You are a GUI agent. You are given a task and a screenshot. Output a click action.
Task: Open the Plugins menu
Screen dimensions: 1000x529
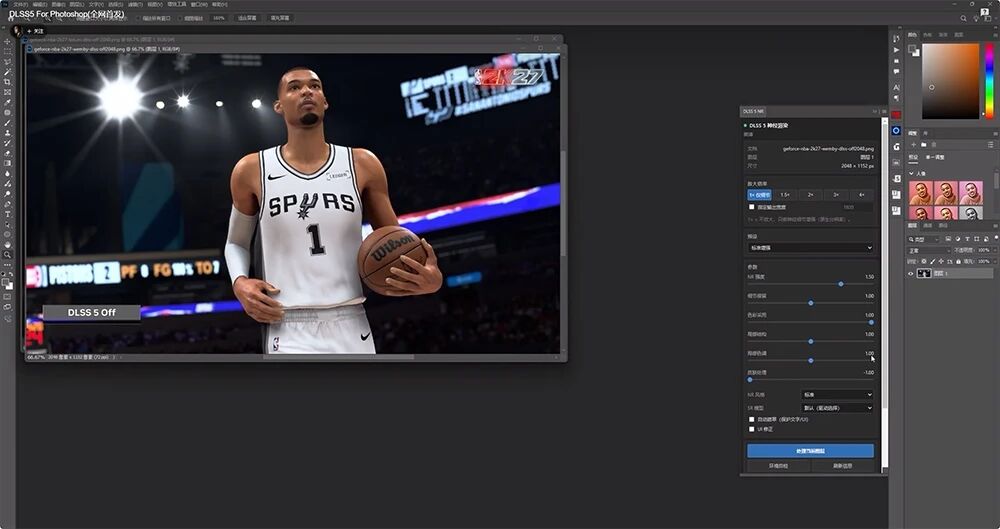pyautogui.click(x=177, y=4)
